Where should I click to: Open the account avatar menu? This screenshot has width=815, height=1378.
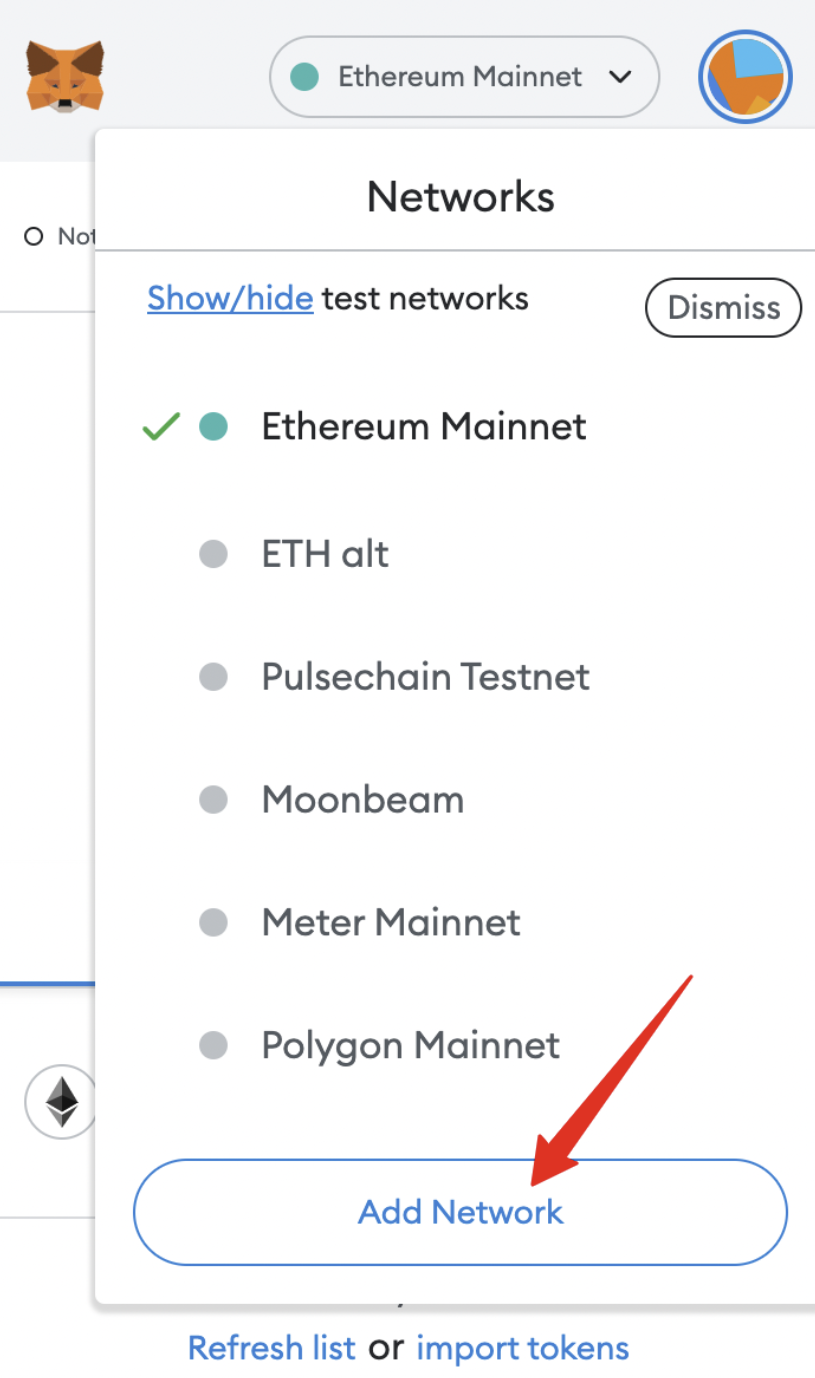tap(745, 77)
